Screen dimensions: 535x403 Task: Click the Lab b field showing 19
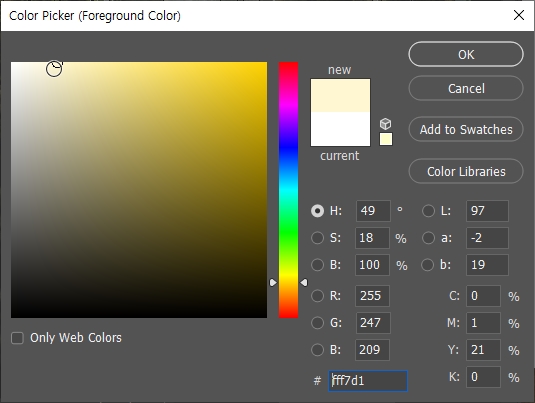(487, 265)
